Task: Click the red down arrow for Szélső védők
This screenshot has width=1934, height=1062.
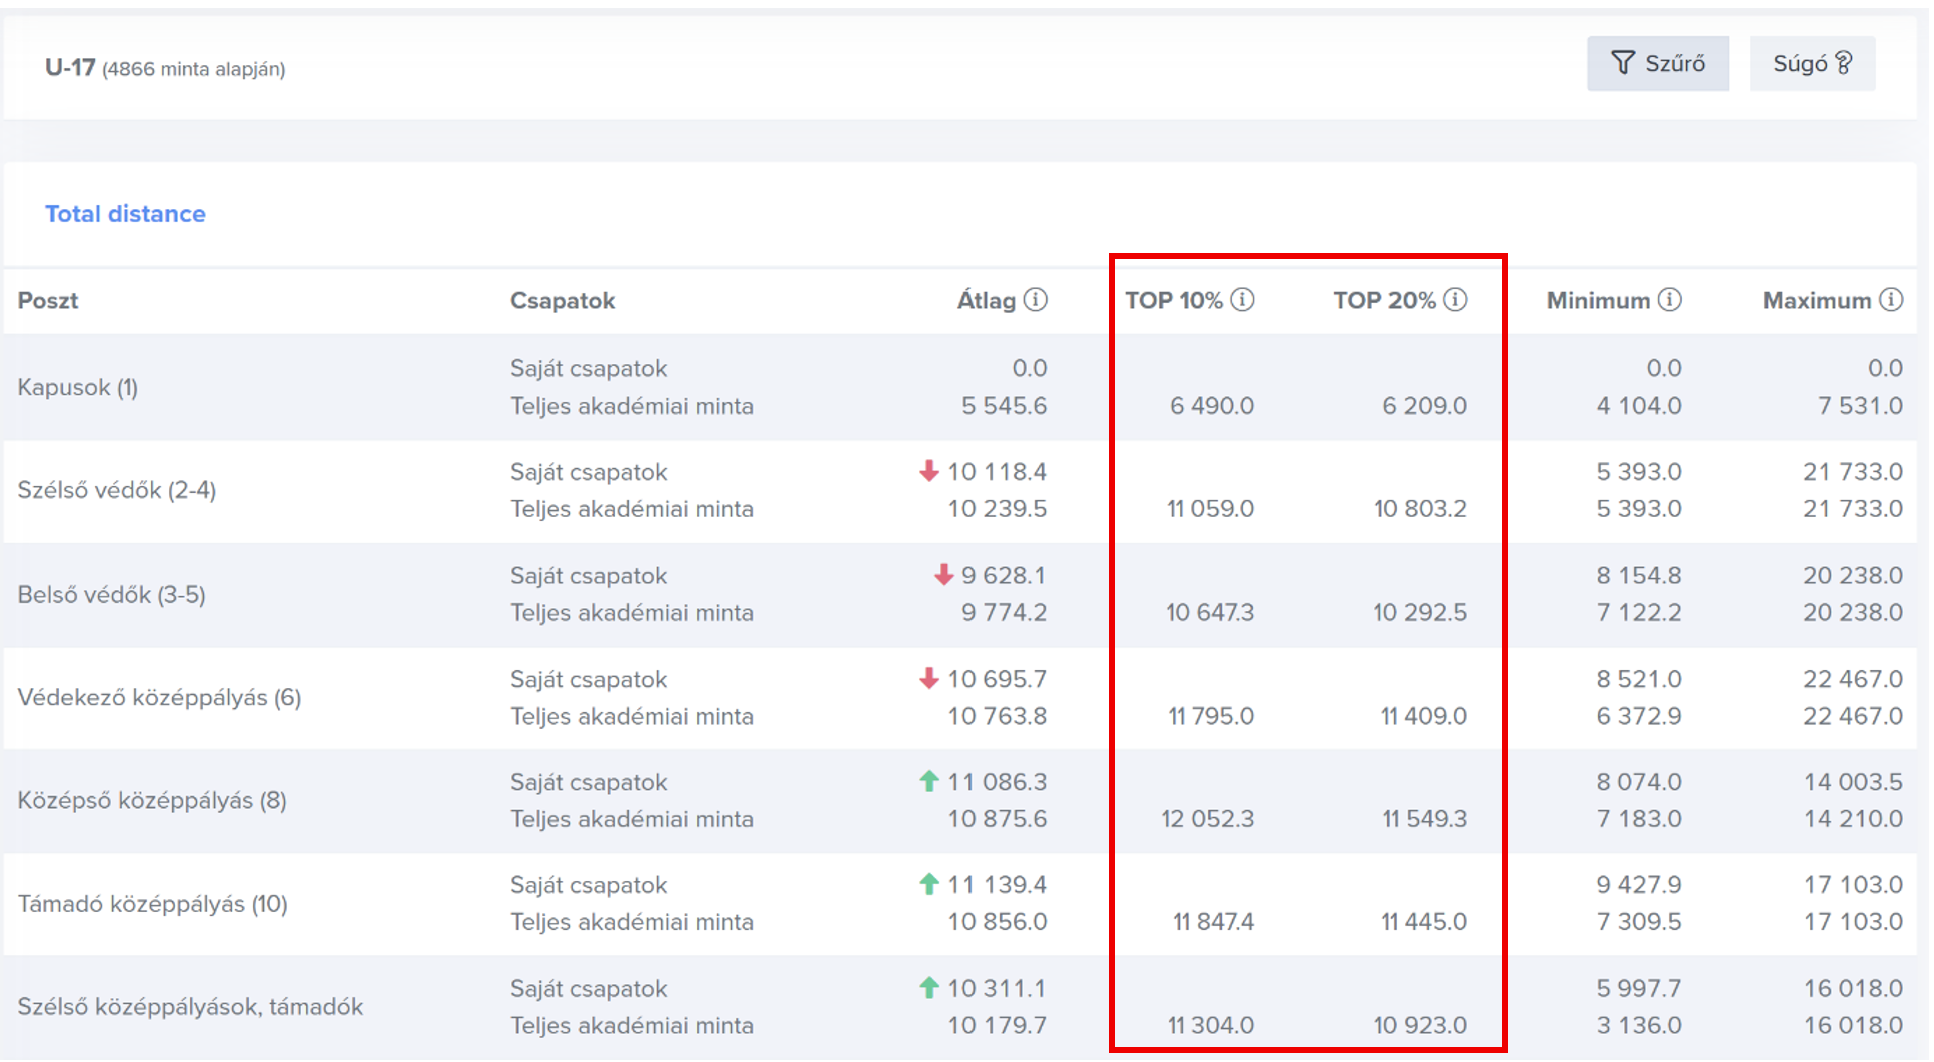Action: (929, 471)
